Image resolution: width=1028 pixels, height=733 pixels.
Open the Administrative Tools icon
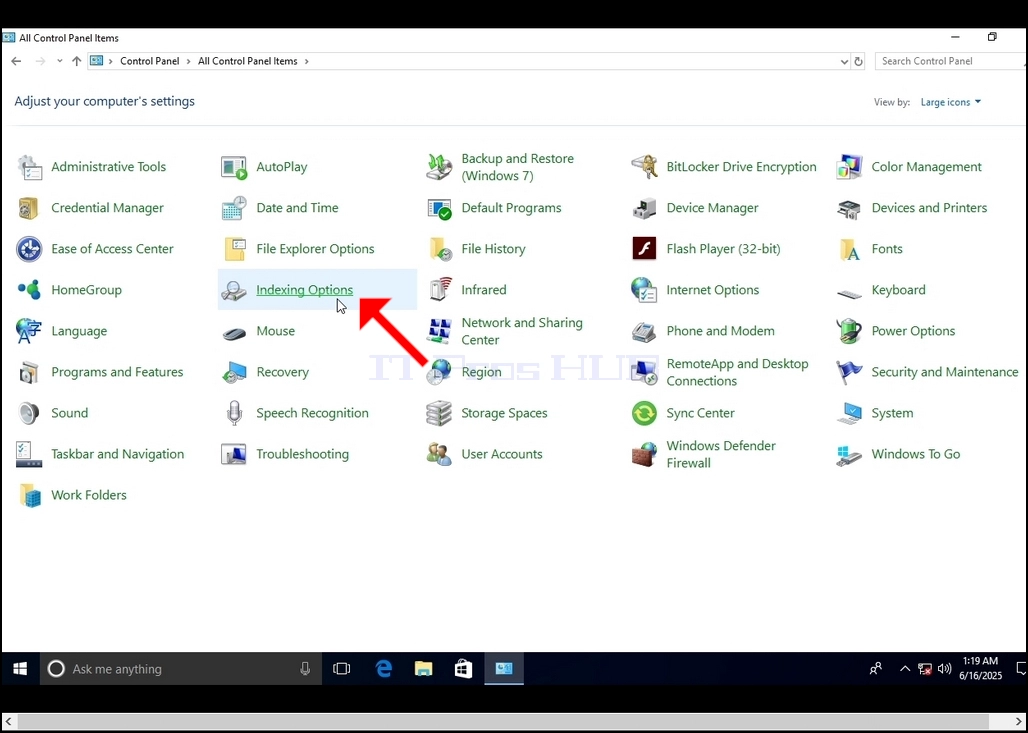(30, 167)
